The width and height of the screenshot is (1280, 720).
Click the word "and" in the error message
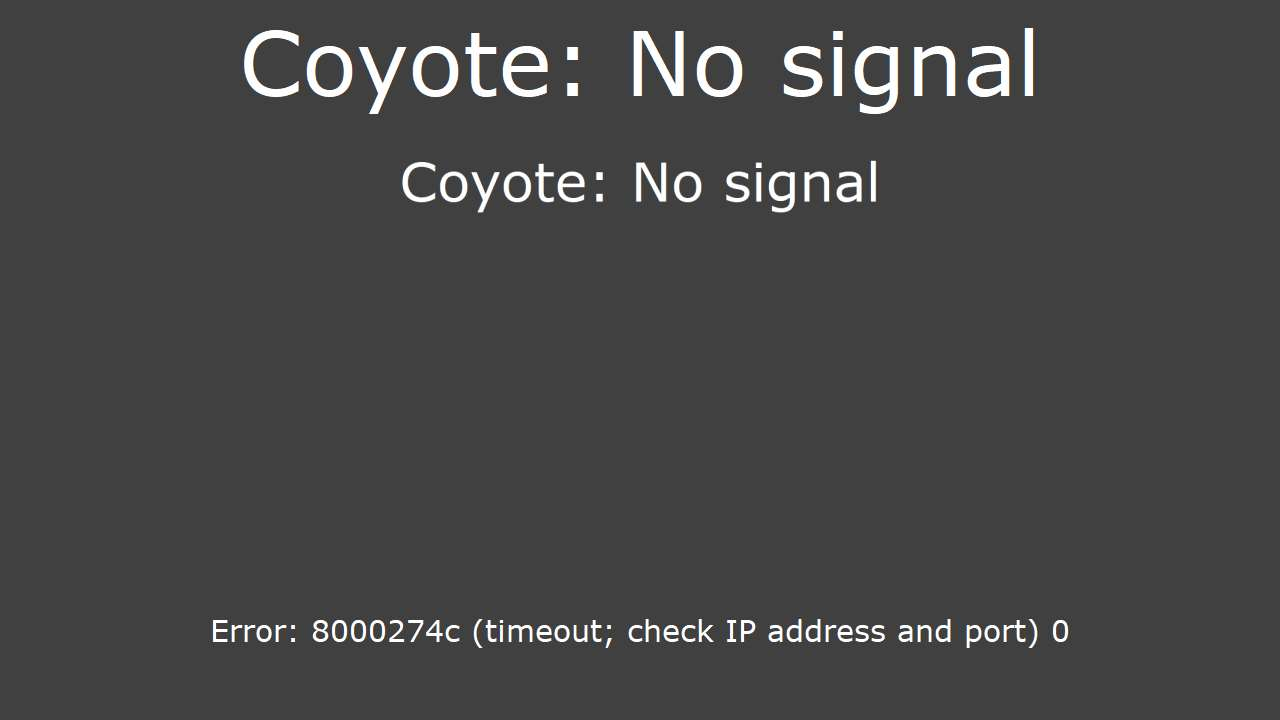pyautogui.click(x=926, y=632)
